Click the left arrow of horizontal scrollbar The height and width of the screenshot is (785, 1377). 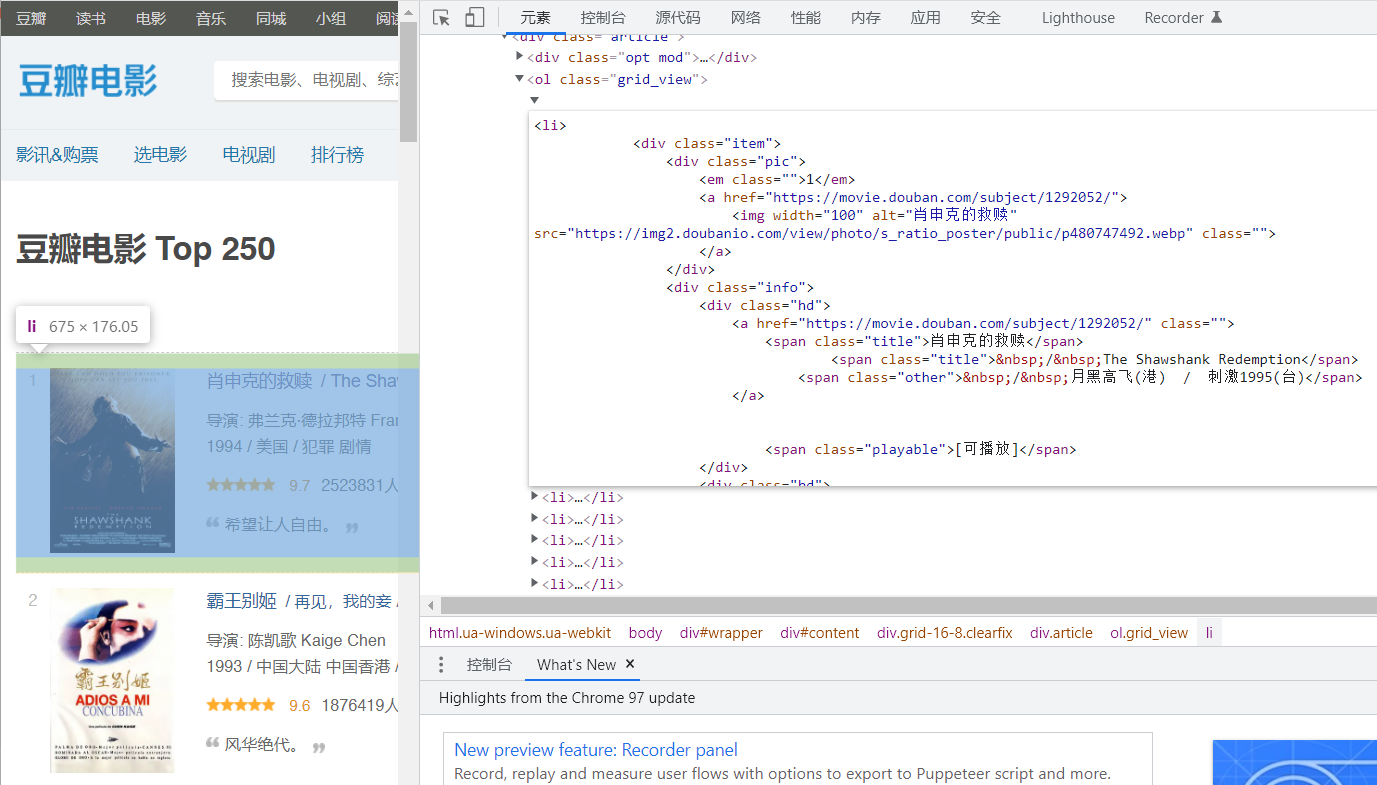point(431,605)
